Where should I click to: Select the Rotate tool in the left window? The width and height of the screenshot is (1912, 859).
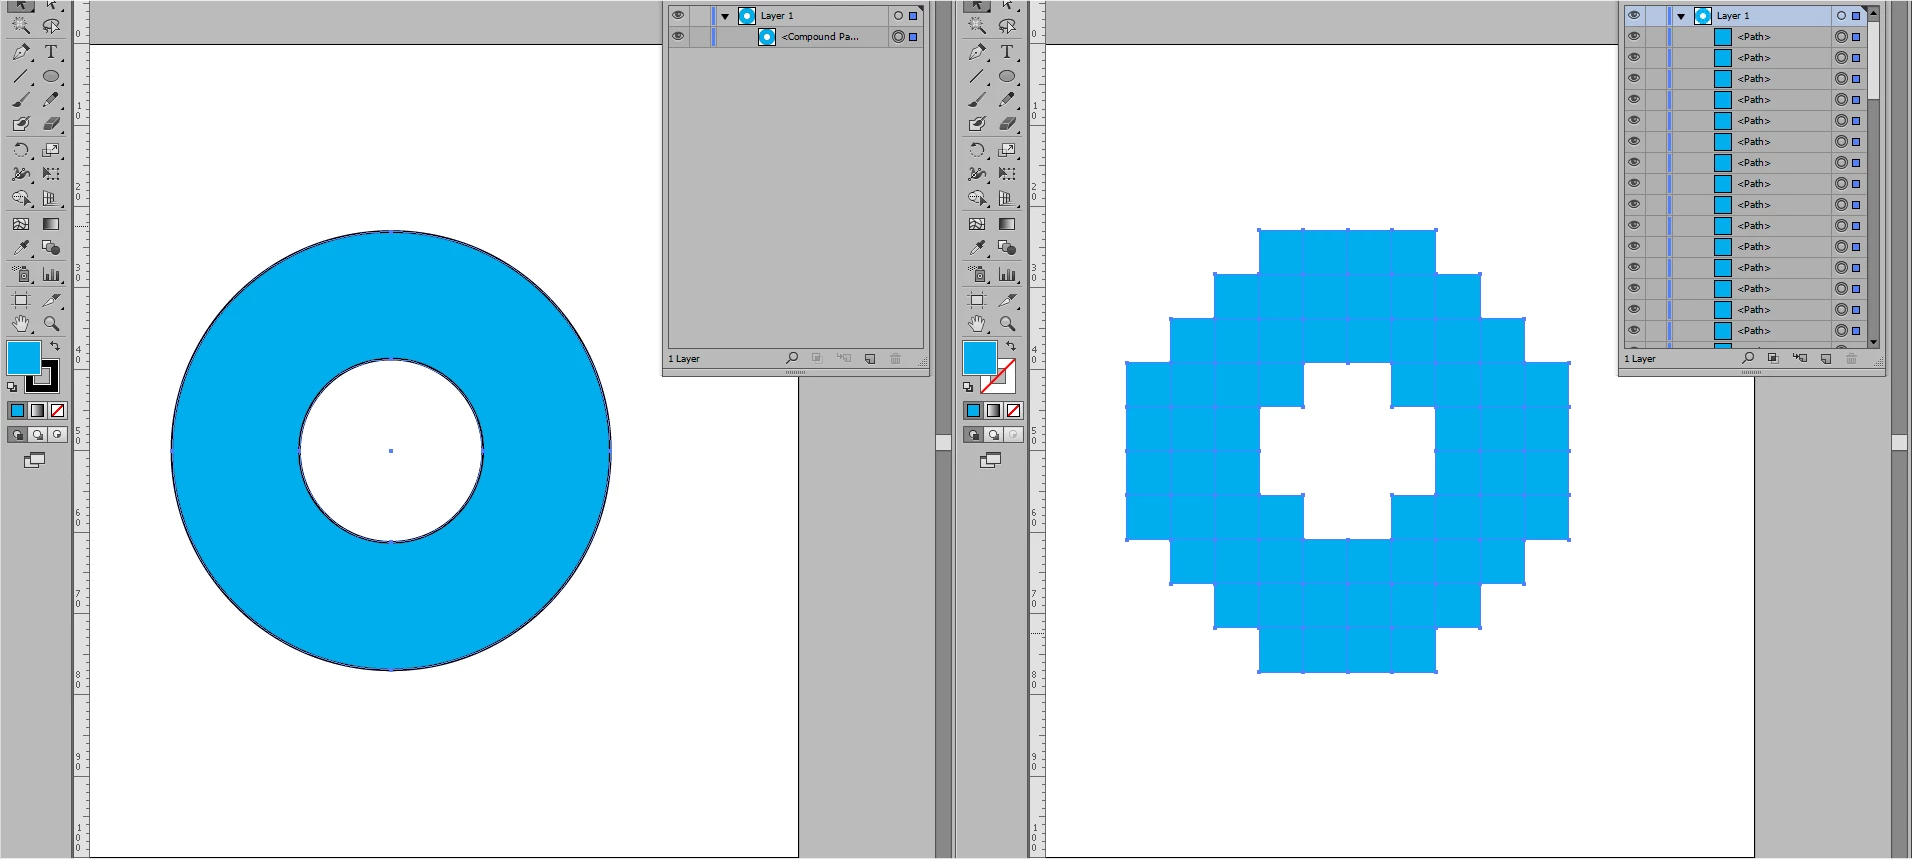click(x=21, y=150)
